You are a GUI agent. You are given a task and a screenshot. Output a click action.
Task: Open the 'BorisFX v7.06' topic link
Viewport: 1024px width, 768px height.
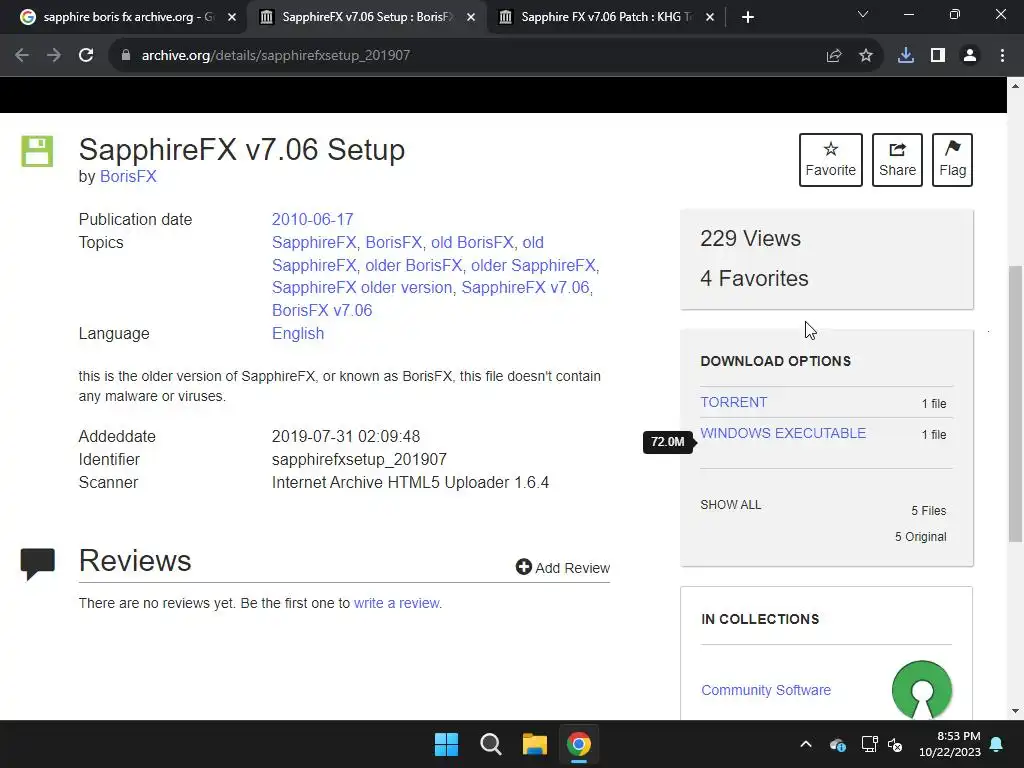322,310
